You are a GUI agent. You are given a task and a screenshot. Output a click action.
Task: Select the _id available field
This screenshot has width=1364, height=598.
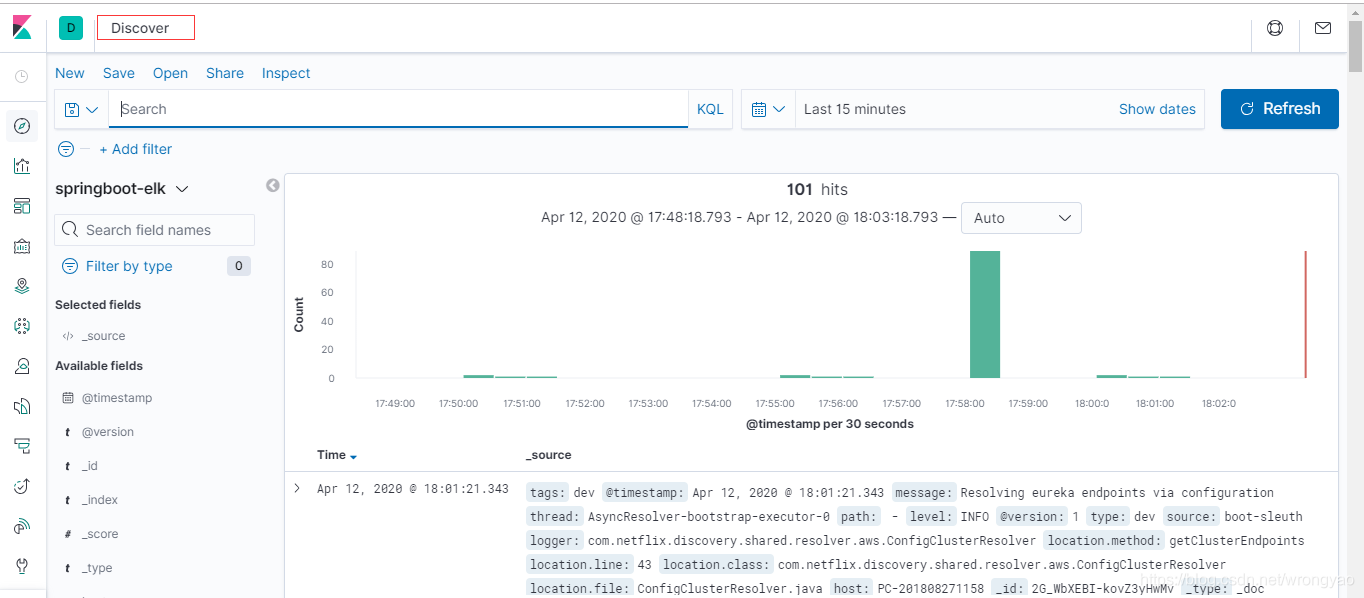90,466
